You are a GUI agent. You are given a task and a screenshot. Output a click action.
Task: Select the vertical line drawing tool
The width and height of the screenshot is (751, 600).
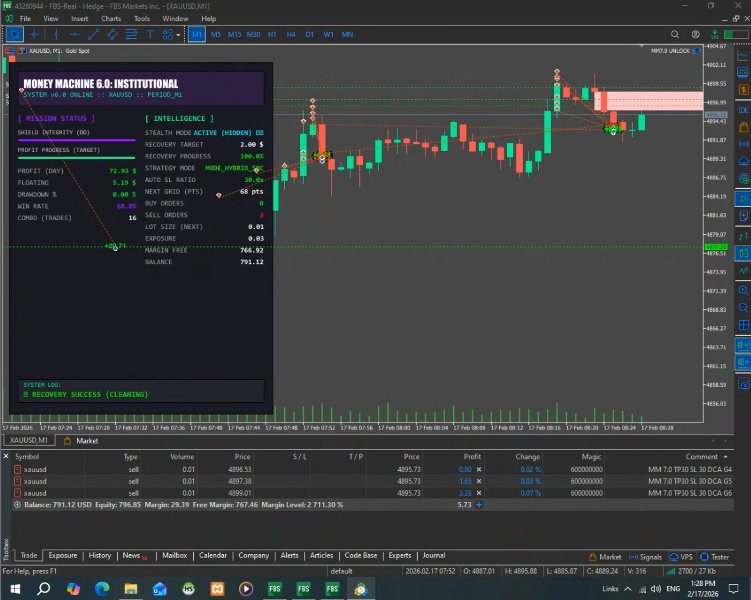[x=56, y=34]
